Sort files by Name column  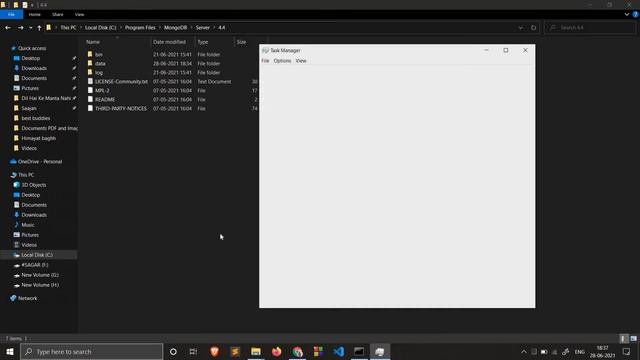pyautogui.click(x=93, y=42)
